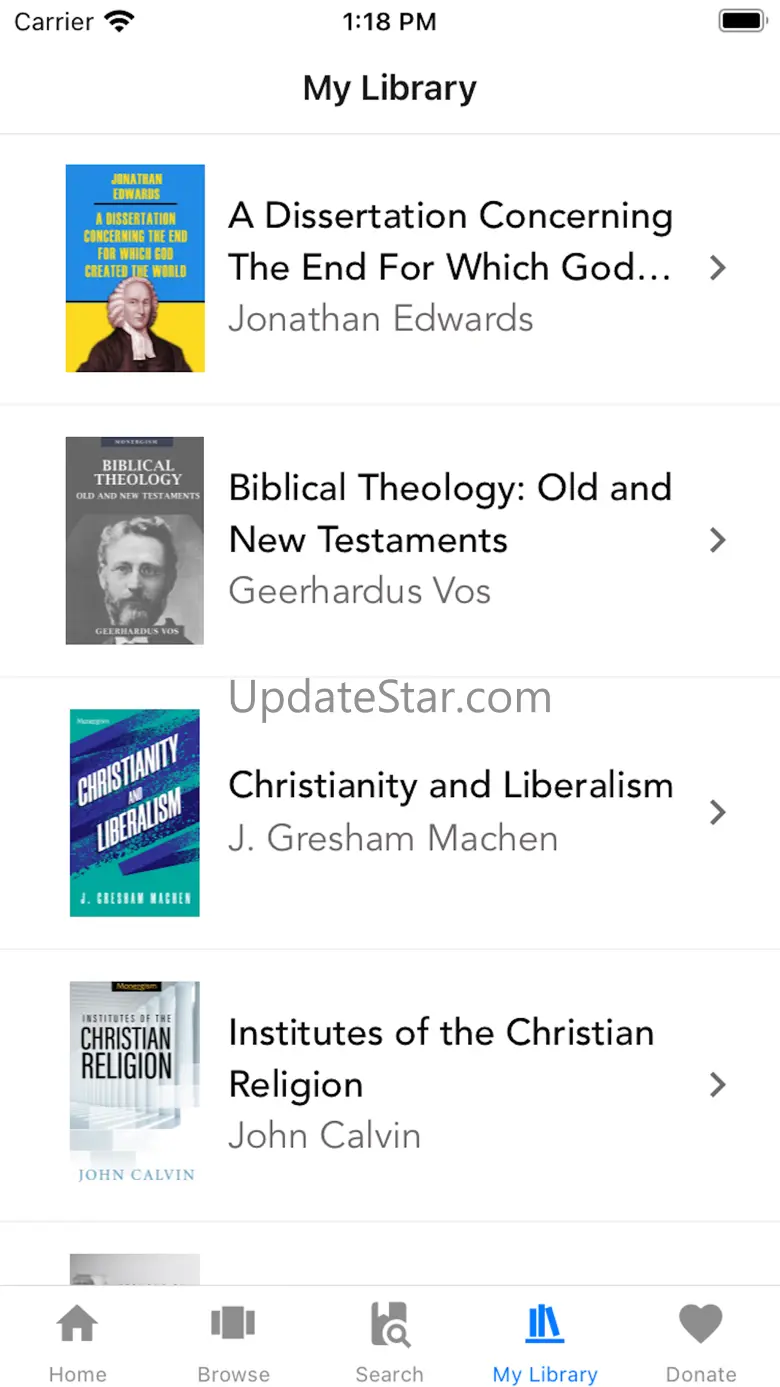Tap the Donate heart icon
Viewport: 780px width, 1387px height.
point(701,1326)
